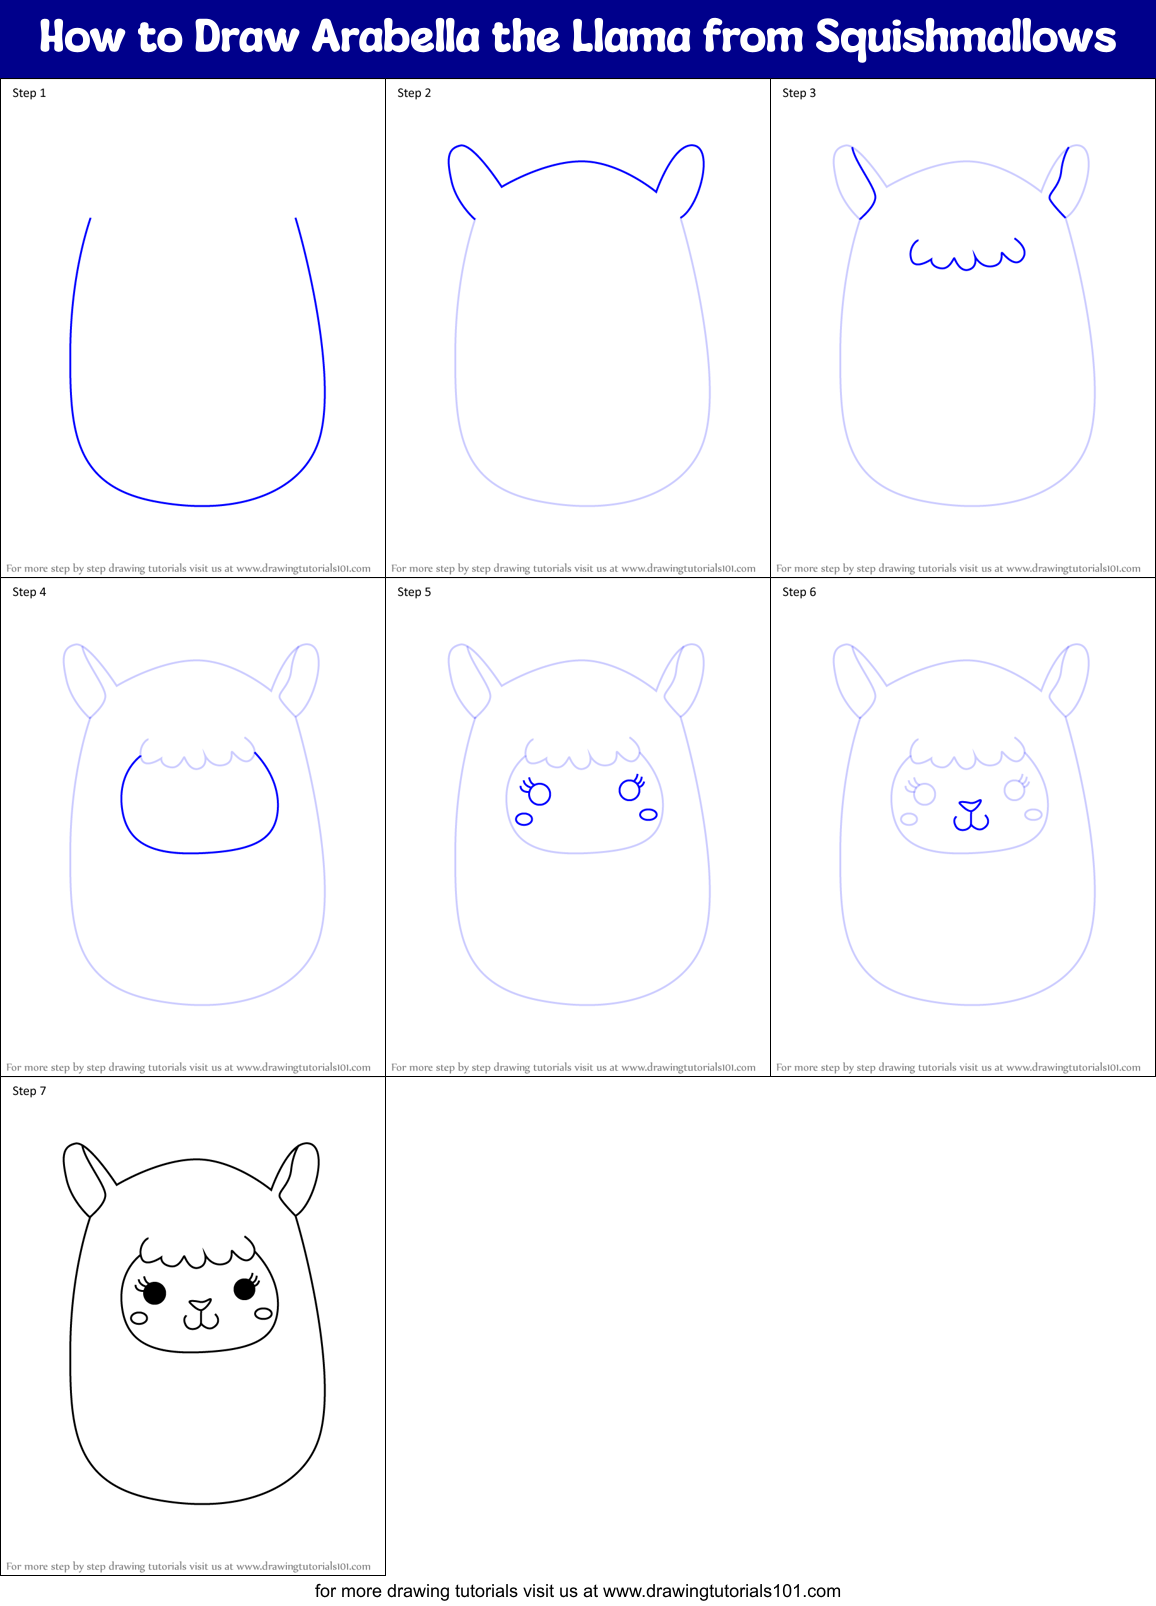
Task: Select the Step 2 drawing panel
Action: 578,328
